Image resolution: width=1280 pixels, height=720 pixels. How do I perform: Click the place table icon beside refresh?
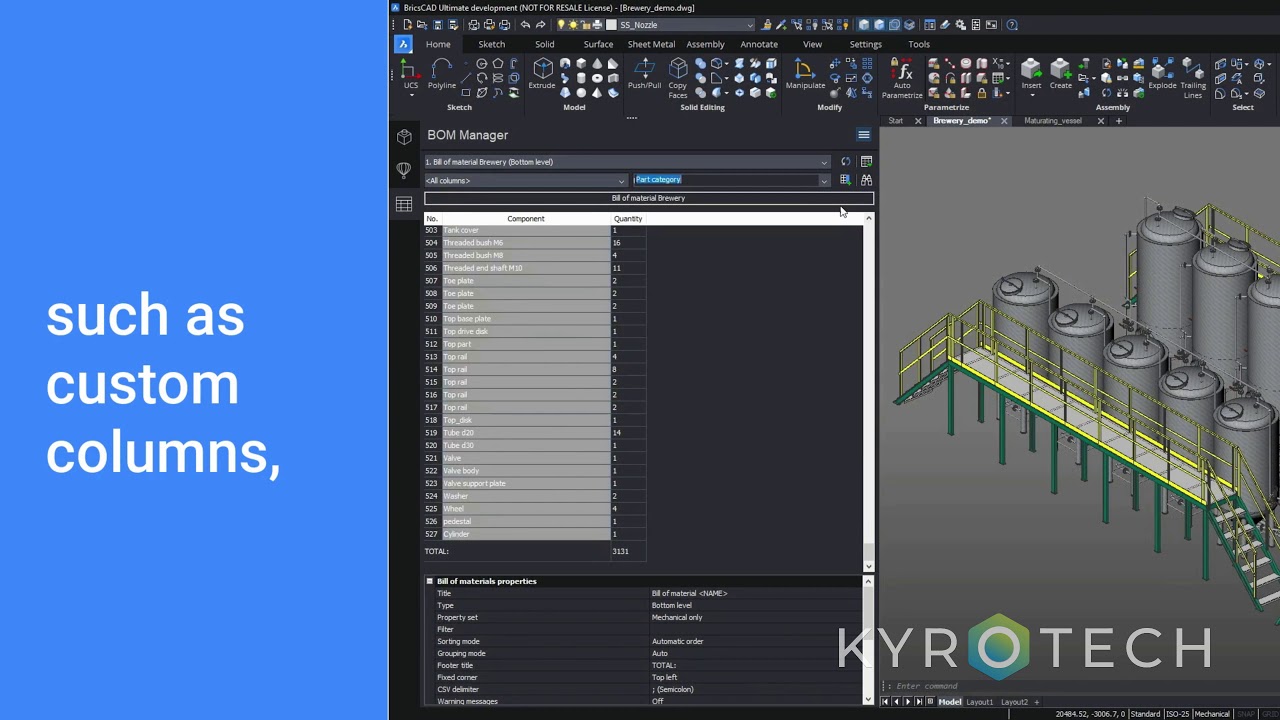866,161
